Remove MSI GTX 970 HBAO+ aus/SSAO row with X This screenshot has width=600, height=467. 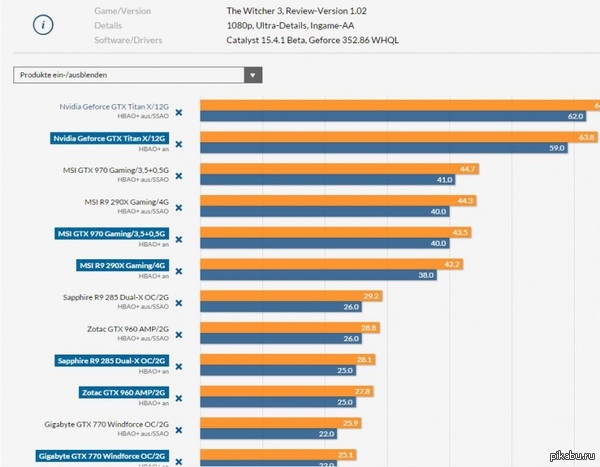coord(179,176)
